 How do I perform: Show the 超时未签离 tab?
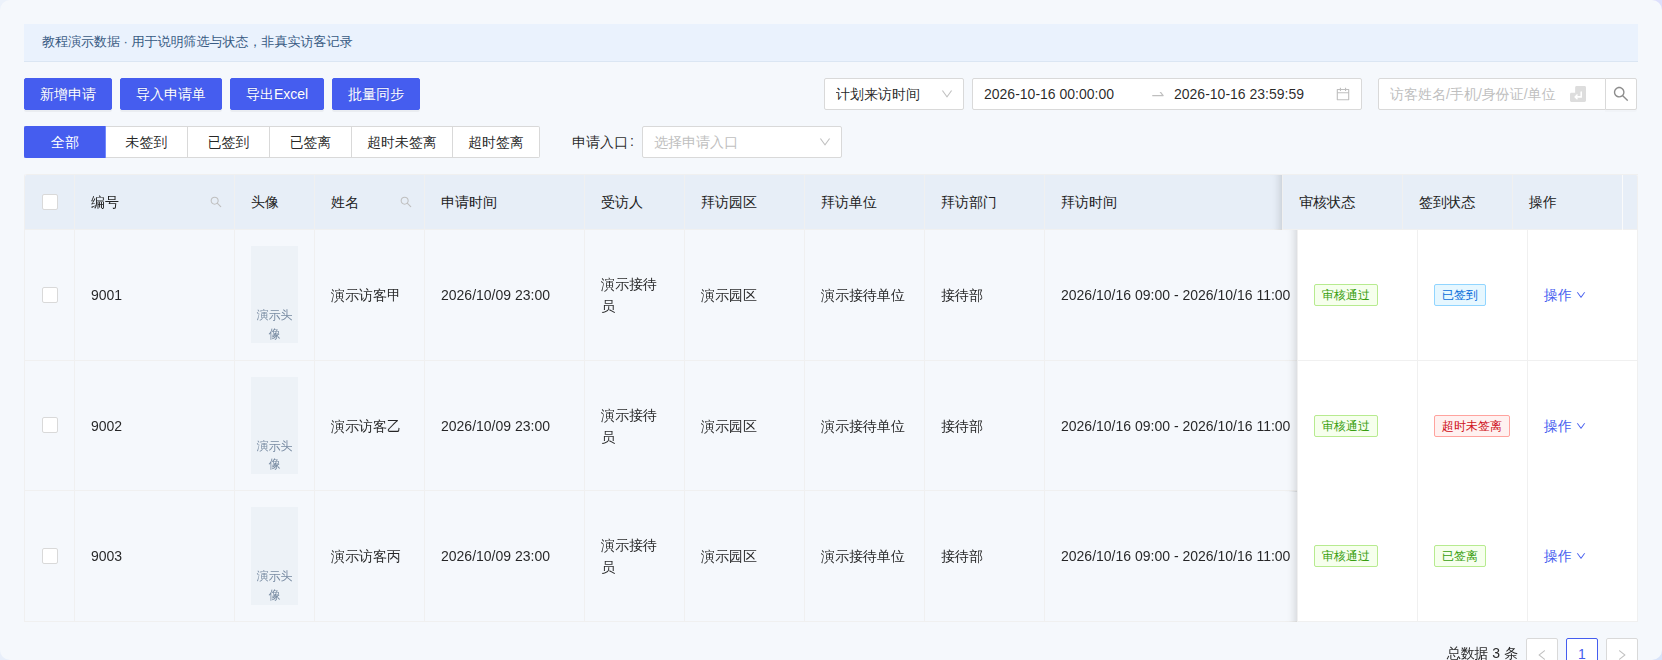coord(402,142)
